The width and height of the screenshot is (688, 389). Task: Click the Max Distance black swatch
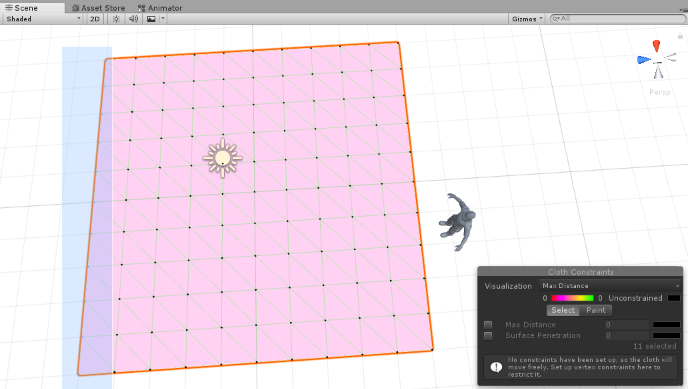[x=666, y=325]
